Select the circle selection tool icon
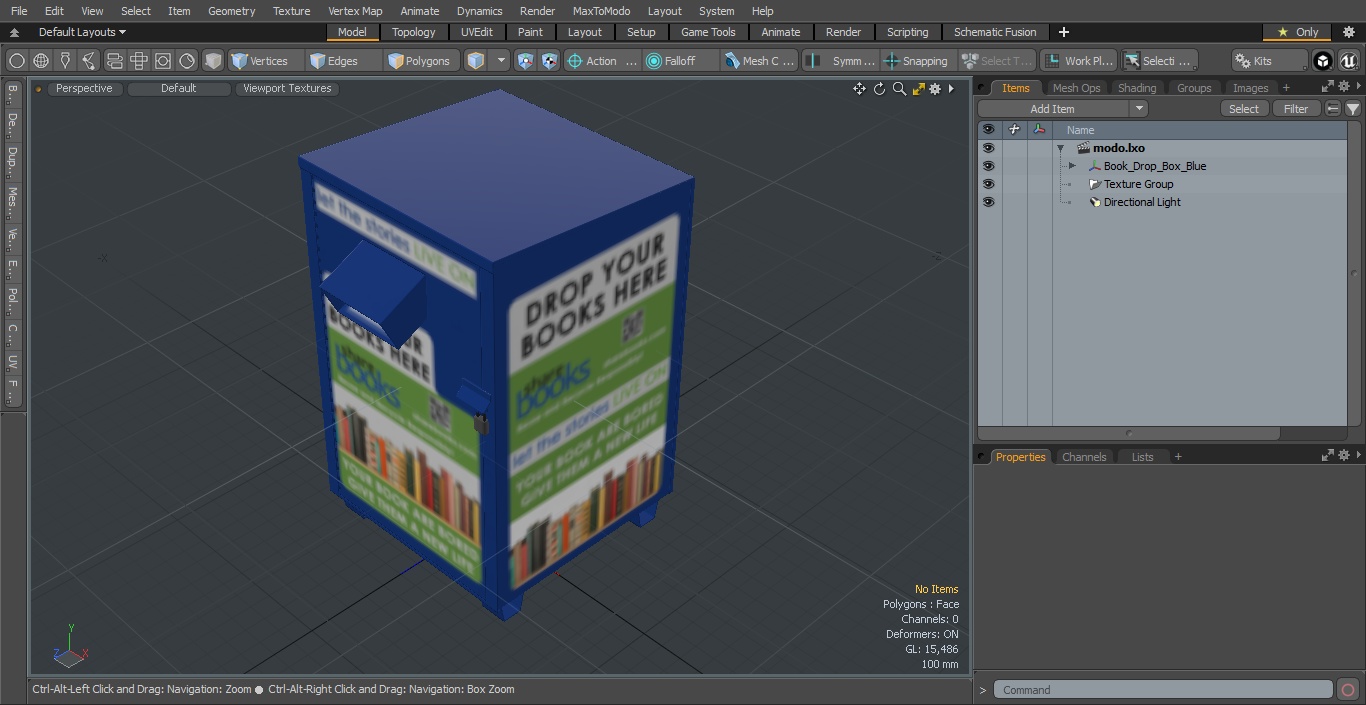 tap(17, 61)
